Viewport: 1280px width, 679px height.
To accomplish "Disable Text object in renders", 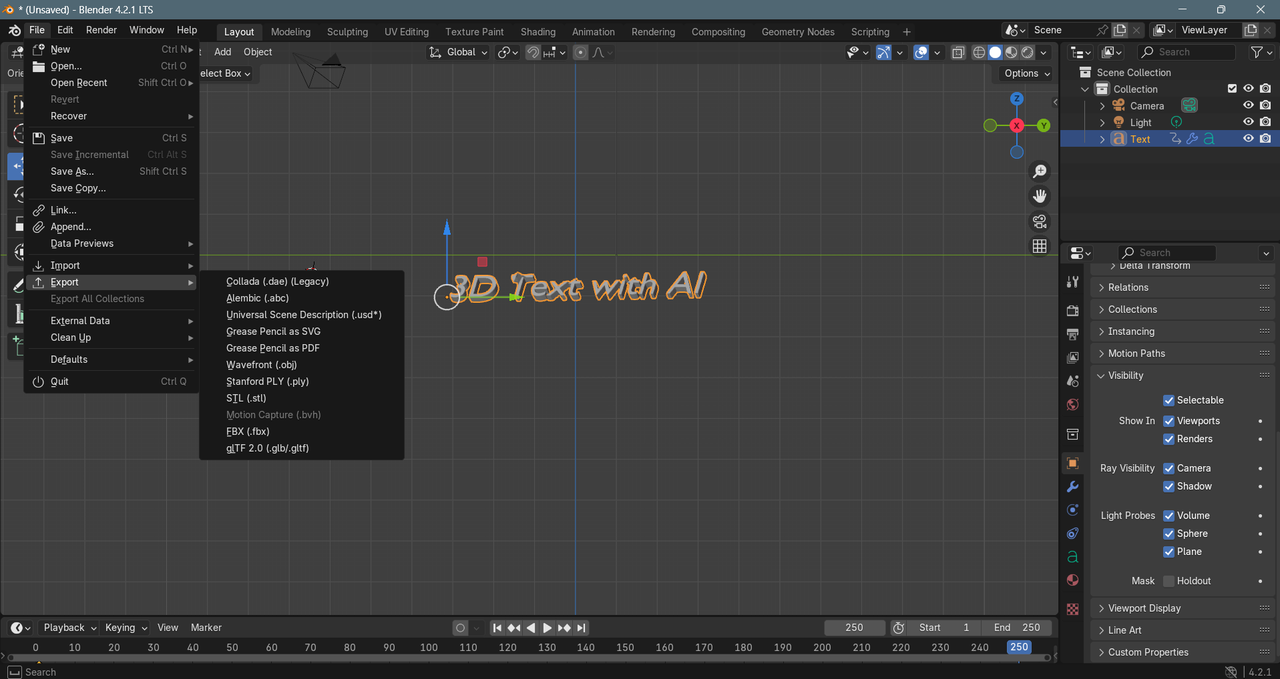I will pos(1265,139).
